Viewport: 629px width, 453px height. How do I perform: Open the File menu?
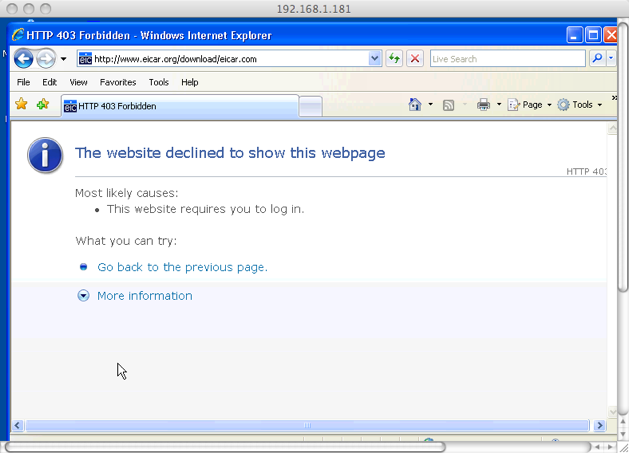[23, 82]
